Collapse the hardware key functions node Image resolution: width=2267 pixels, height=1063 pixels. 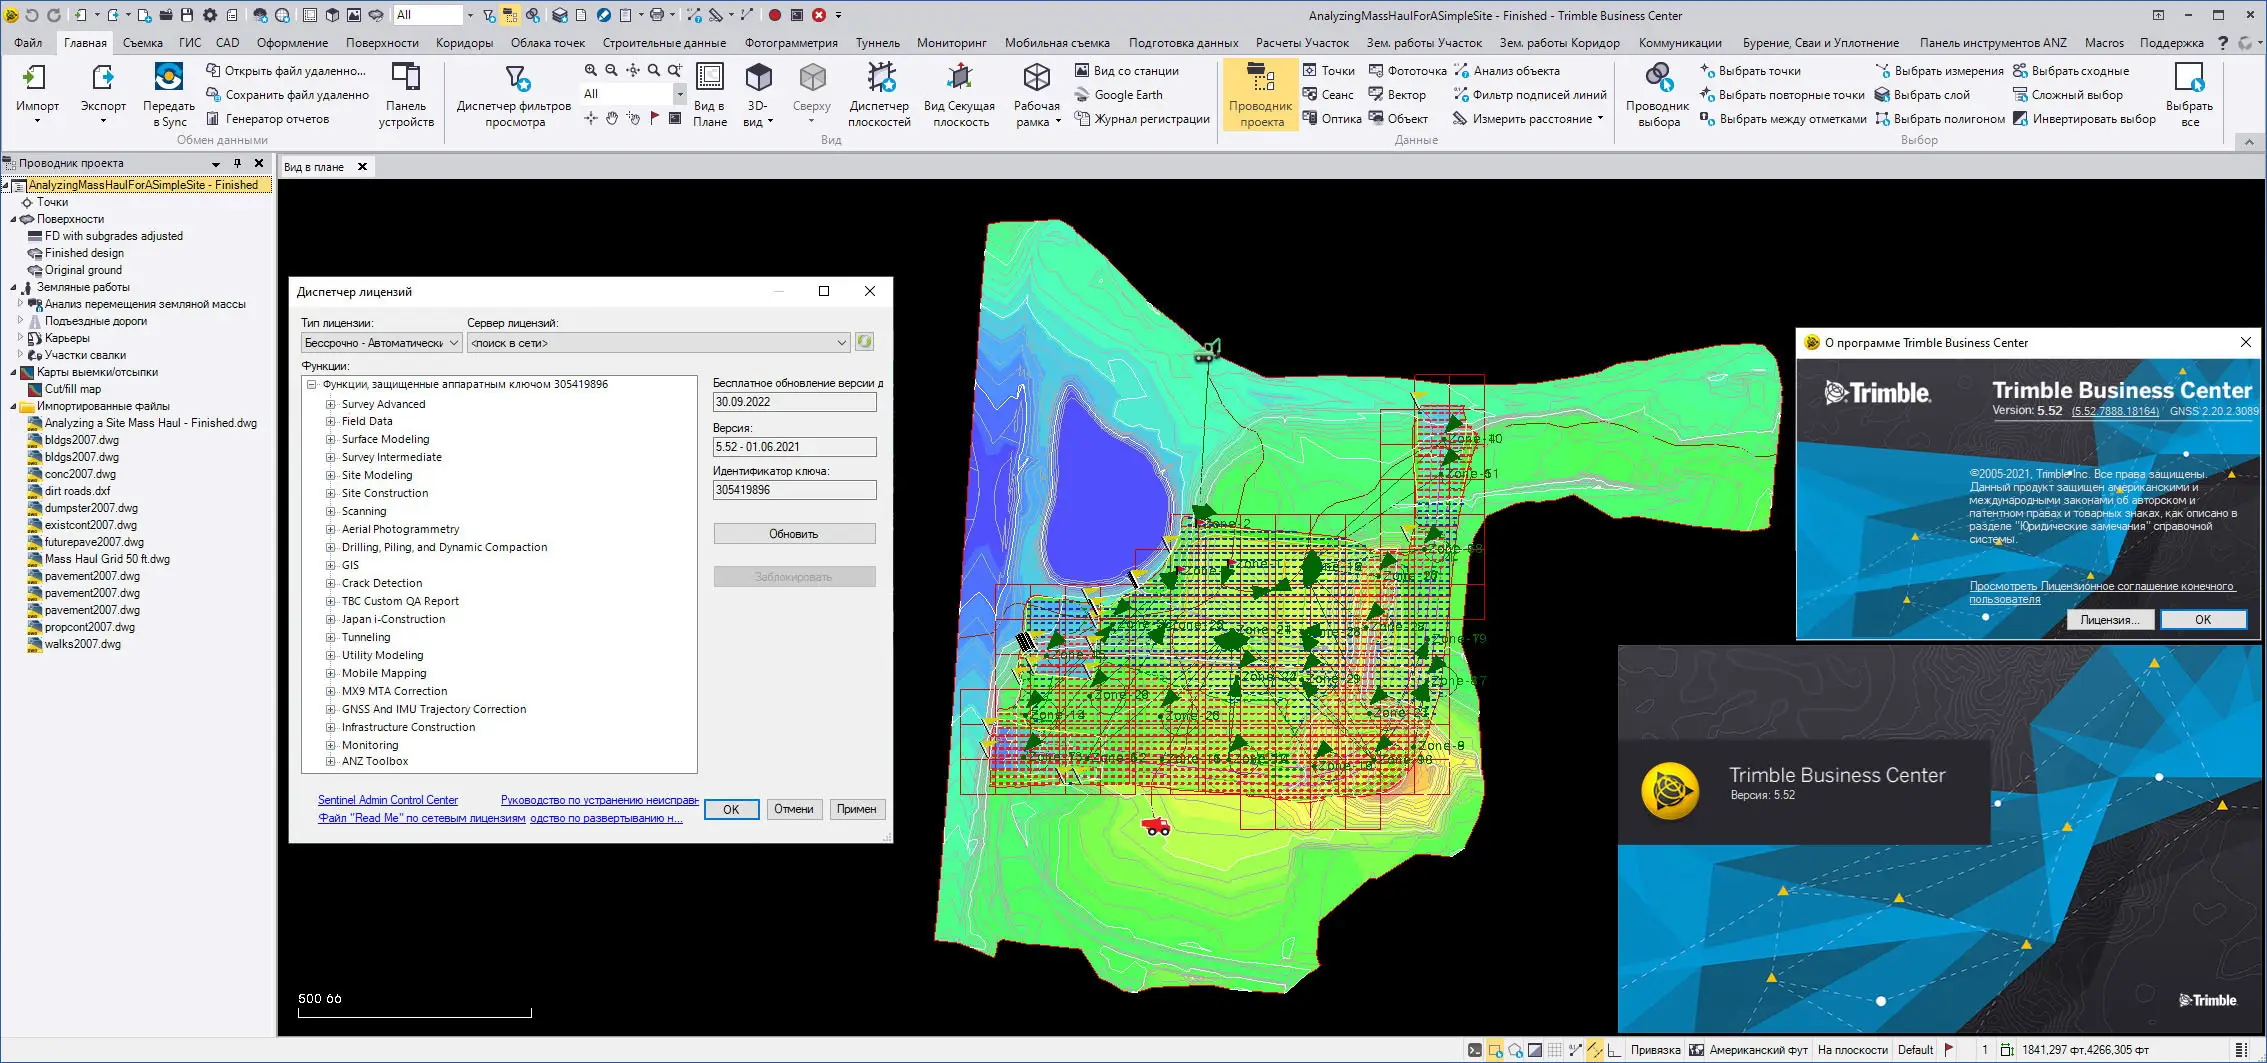tap(311, 384)
